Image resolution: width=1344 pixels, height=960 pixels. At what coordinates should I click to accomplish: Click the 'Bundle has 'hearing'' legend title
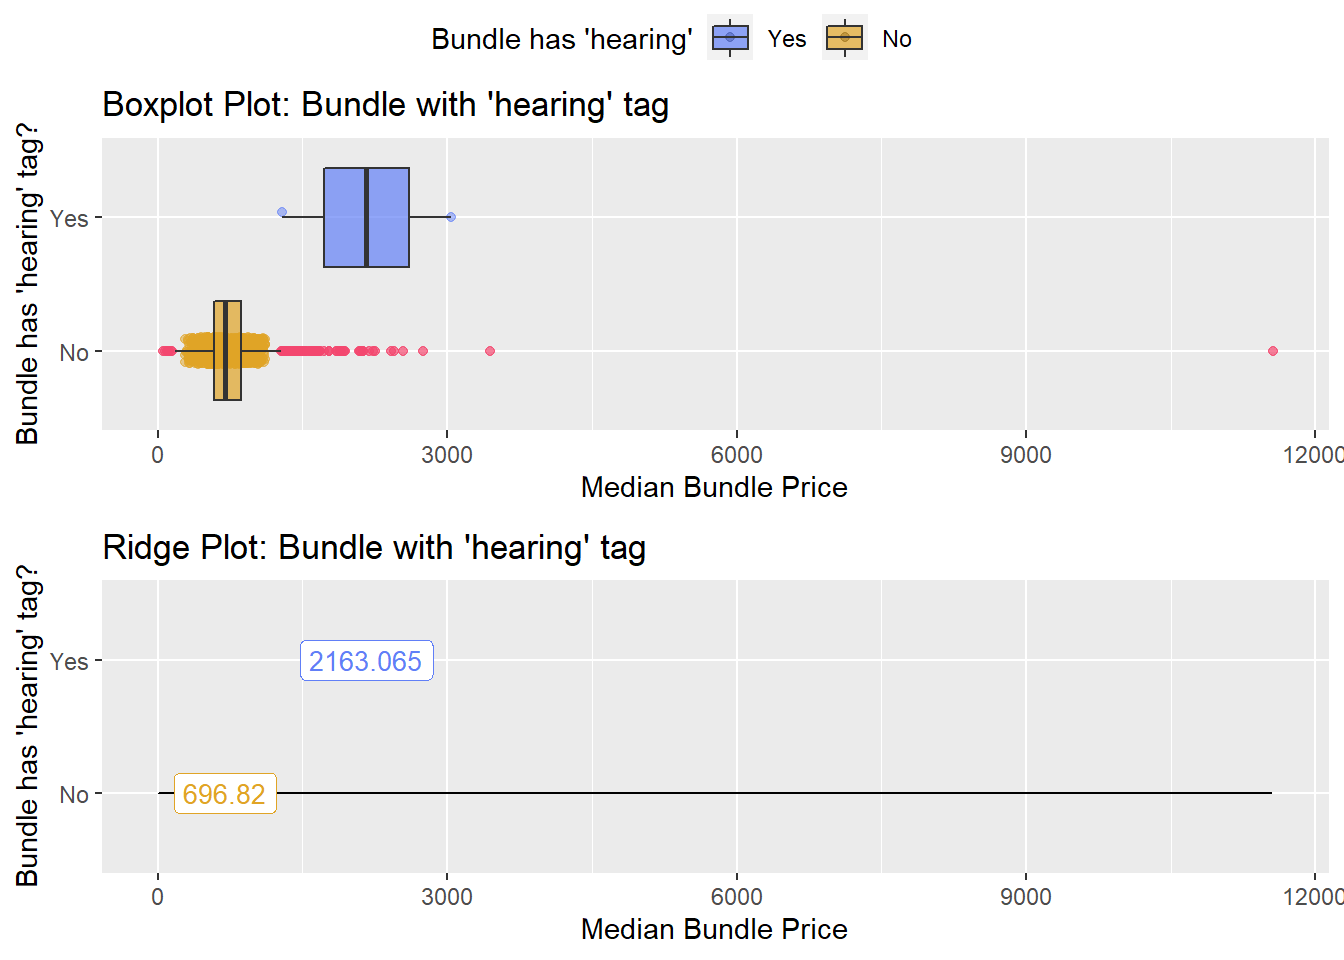tap(562, 40)
